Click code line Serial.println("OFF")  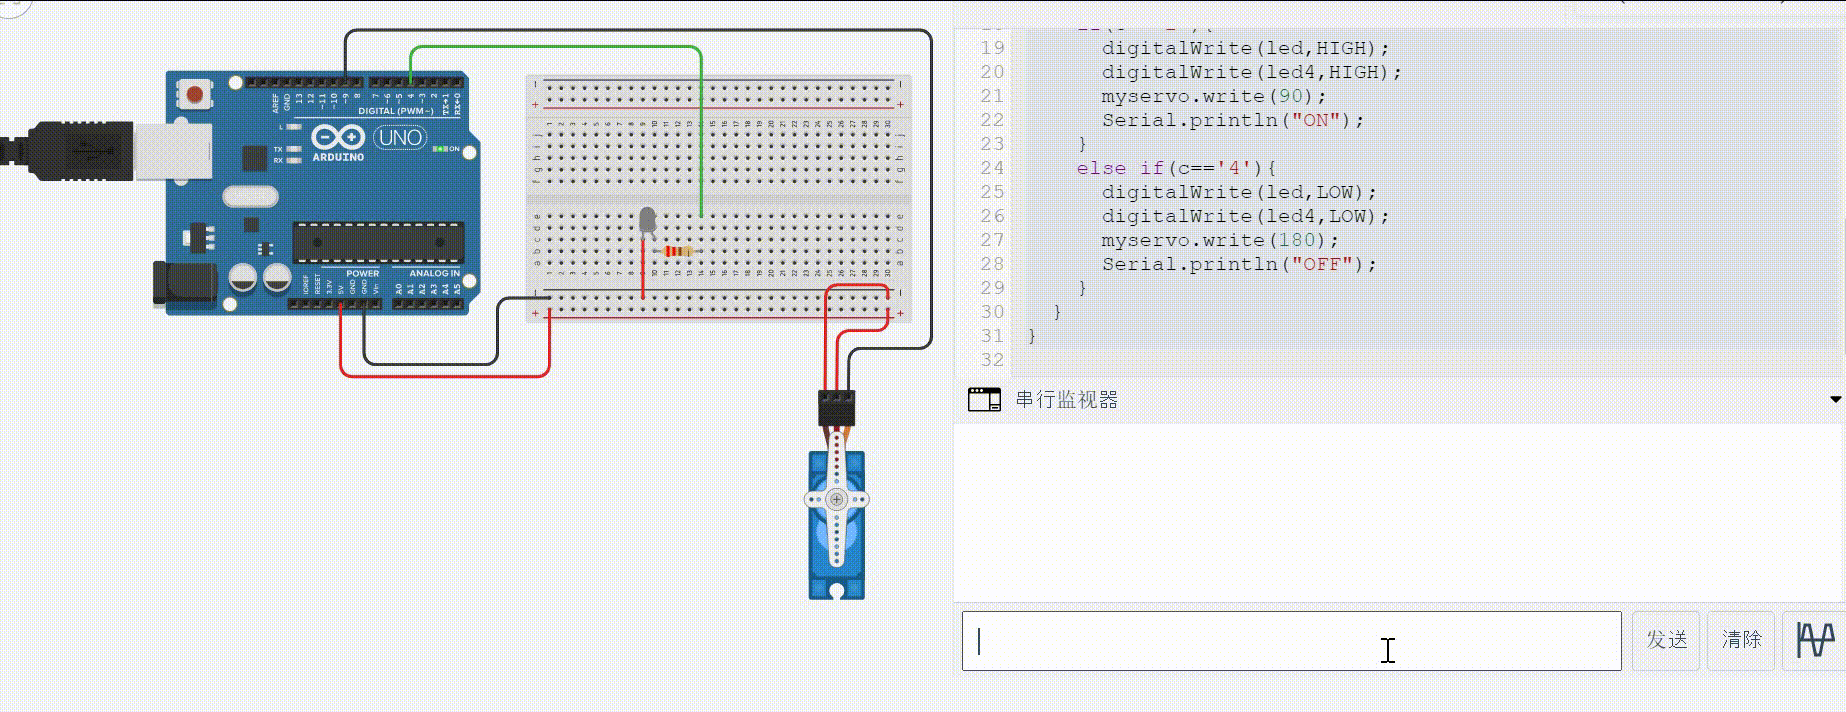(x=1238, y=264)
